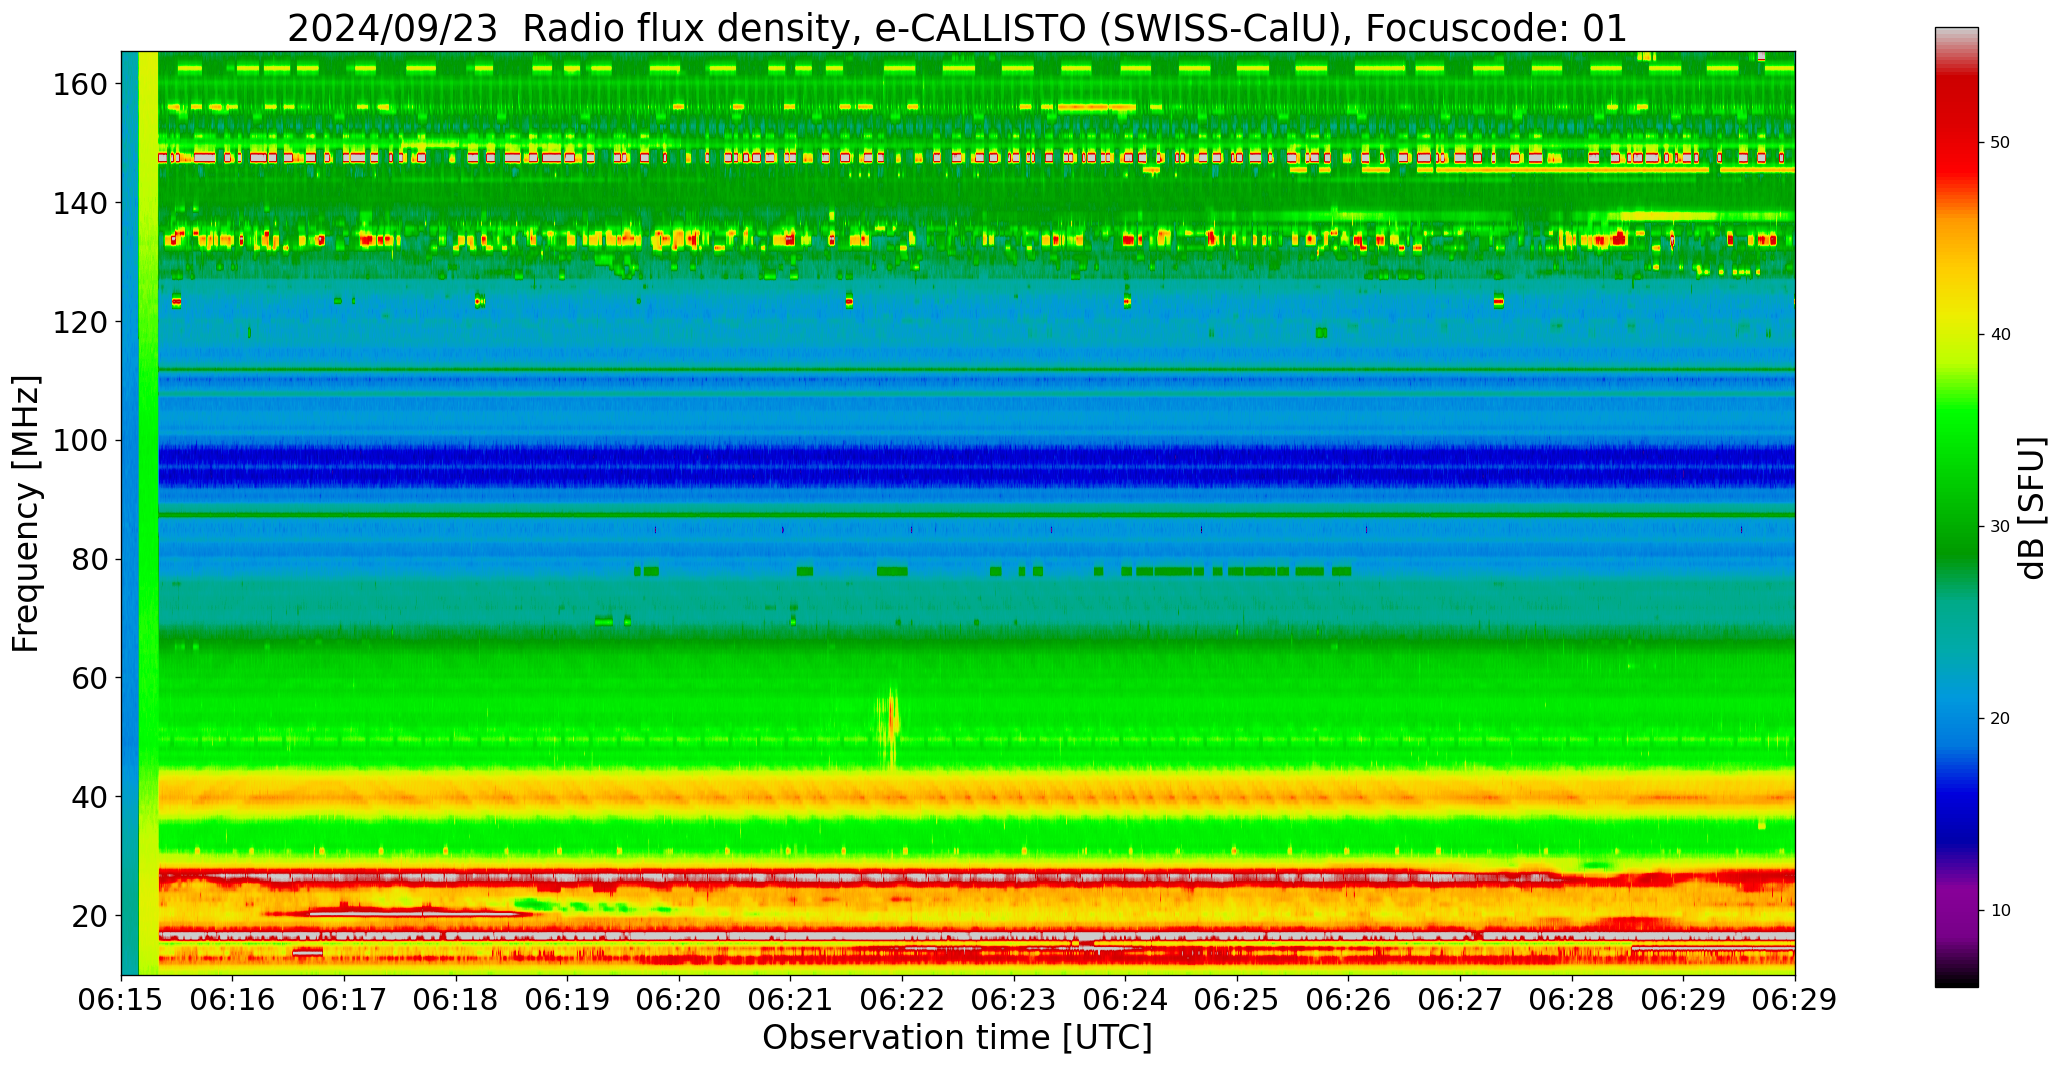Click the 06:24 time tick label
The image size is (2062, 1067).
[x=1125, y=999]
